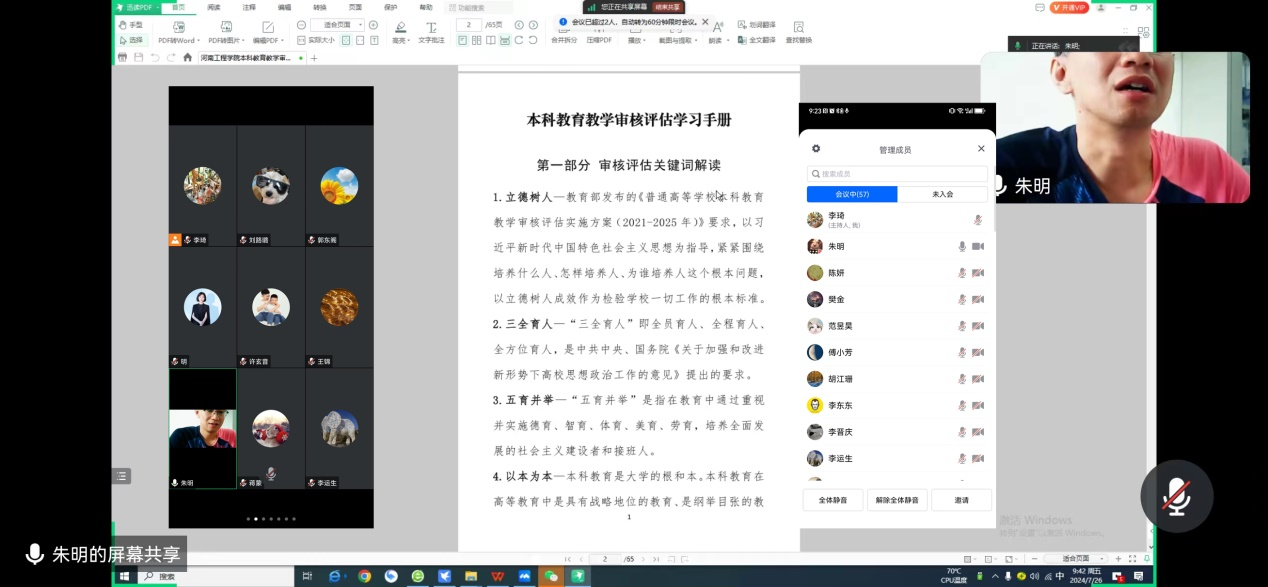Open the Windows Start menu
The image size is (1268, 587).
(x=125, y=576)
